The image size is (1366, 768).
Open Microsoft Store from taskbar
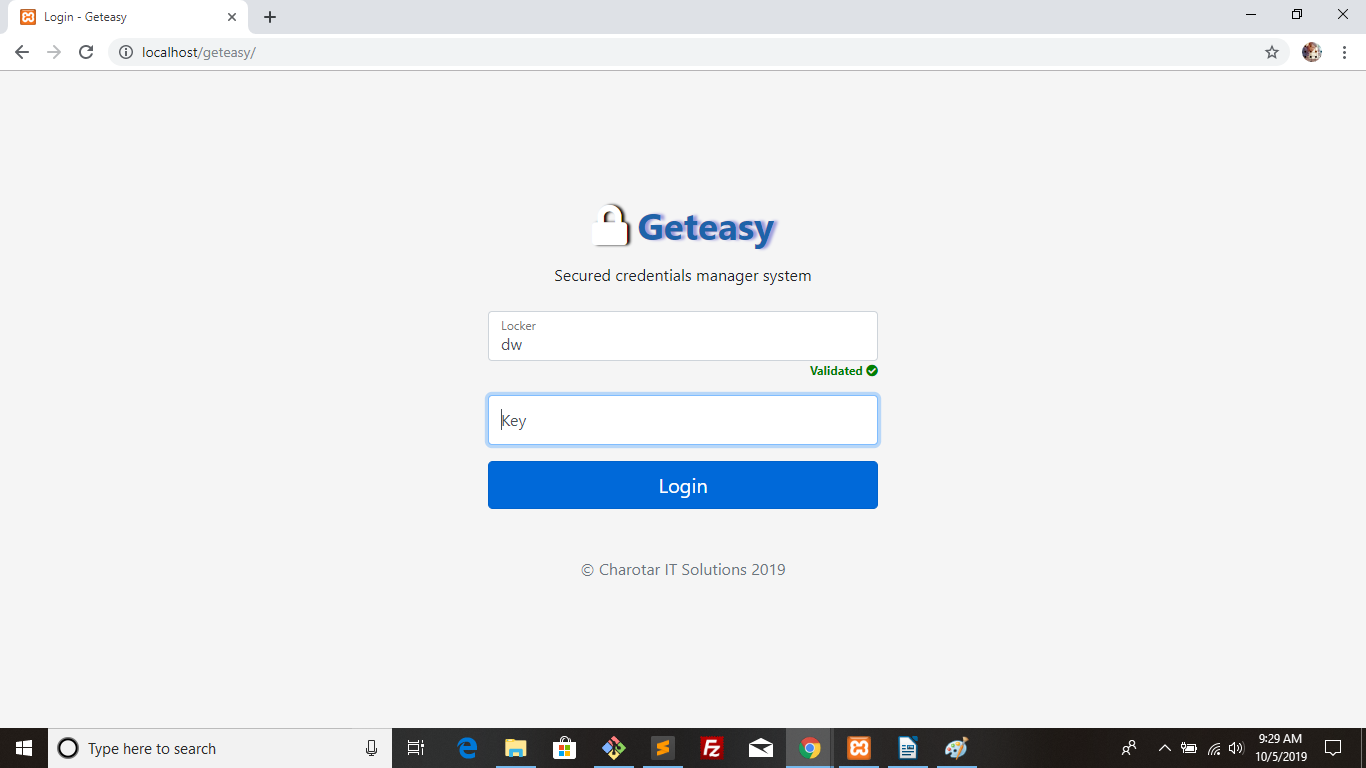(x=564, y=748)
